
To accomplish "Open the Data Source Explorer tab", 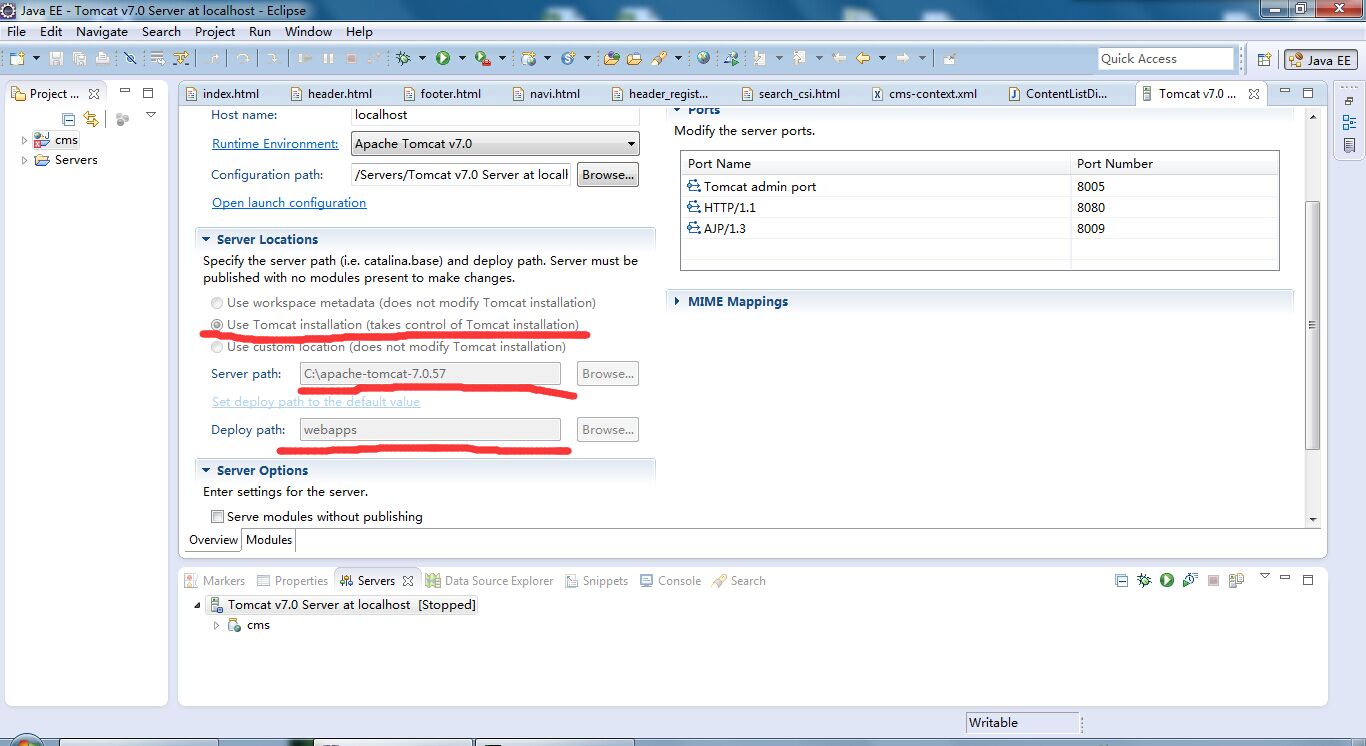I will [489, 581].
